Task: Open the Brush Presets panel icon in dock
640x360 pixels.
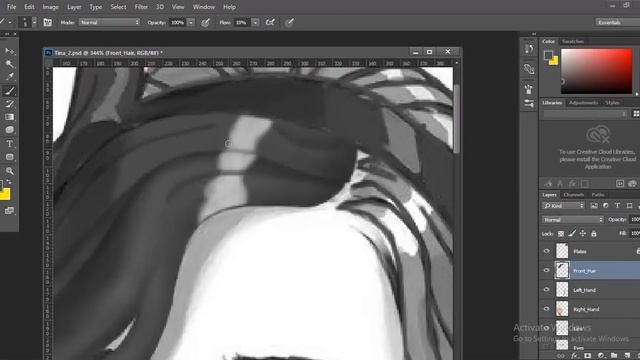Action: point(529,89)
